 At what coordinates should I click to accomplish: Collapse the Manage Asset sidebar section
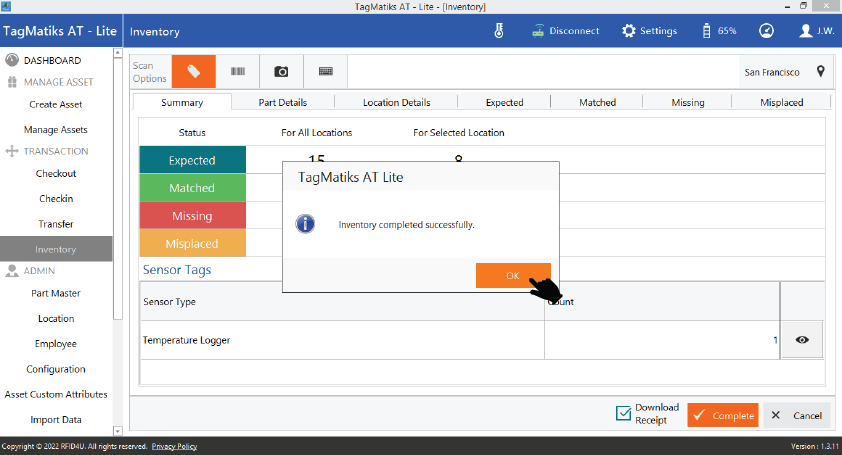56,82
